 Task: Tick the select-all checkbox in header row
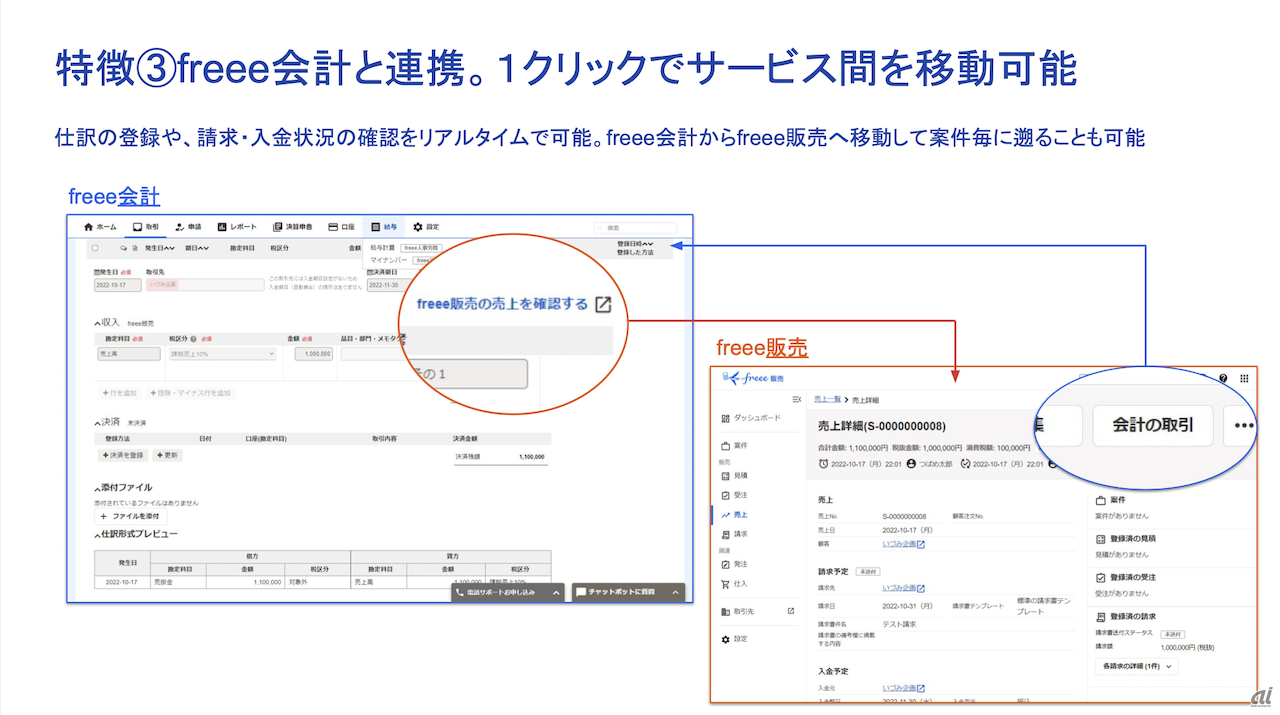click(x=95, y=247)
